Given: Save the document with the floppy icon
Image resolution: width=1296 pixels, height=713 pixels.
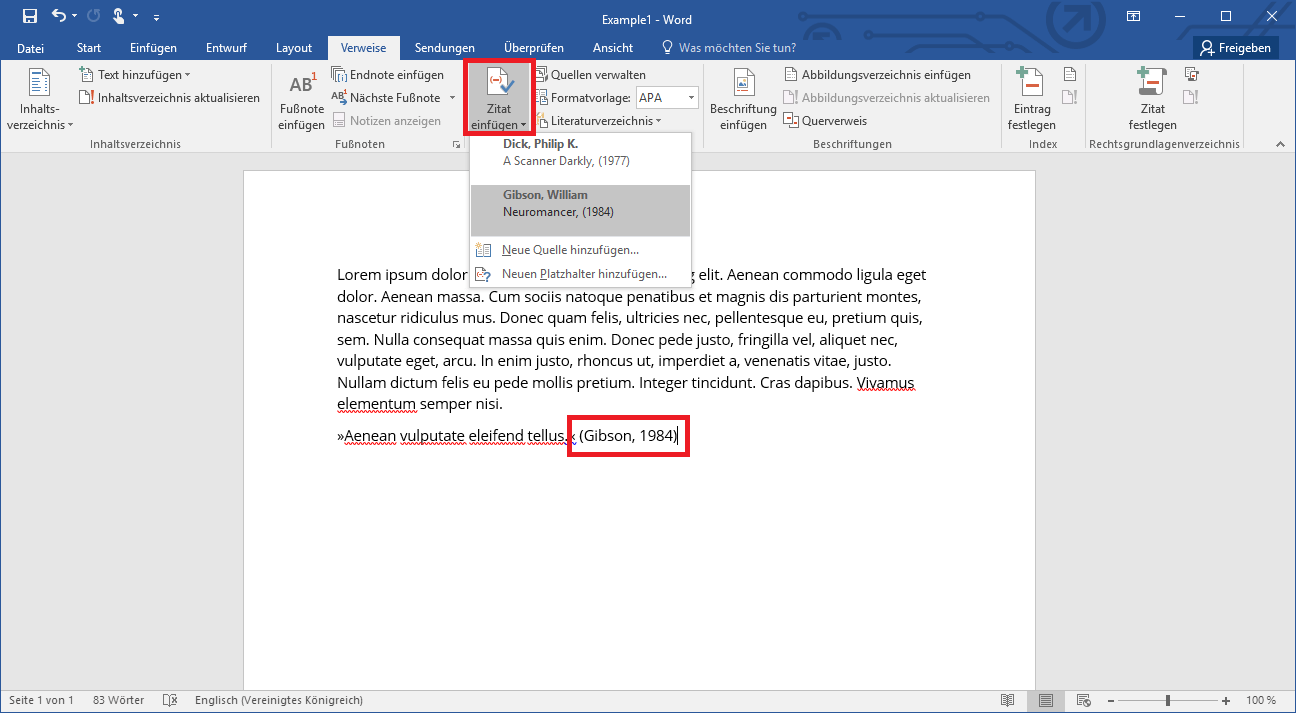Looking at the screenshot, I should point(29,16).
